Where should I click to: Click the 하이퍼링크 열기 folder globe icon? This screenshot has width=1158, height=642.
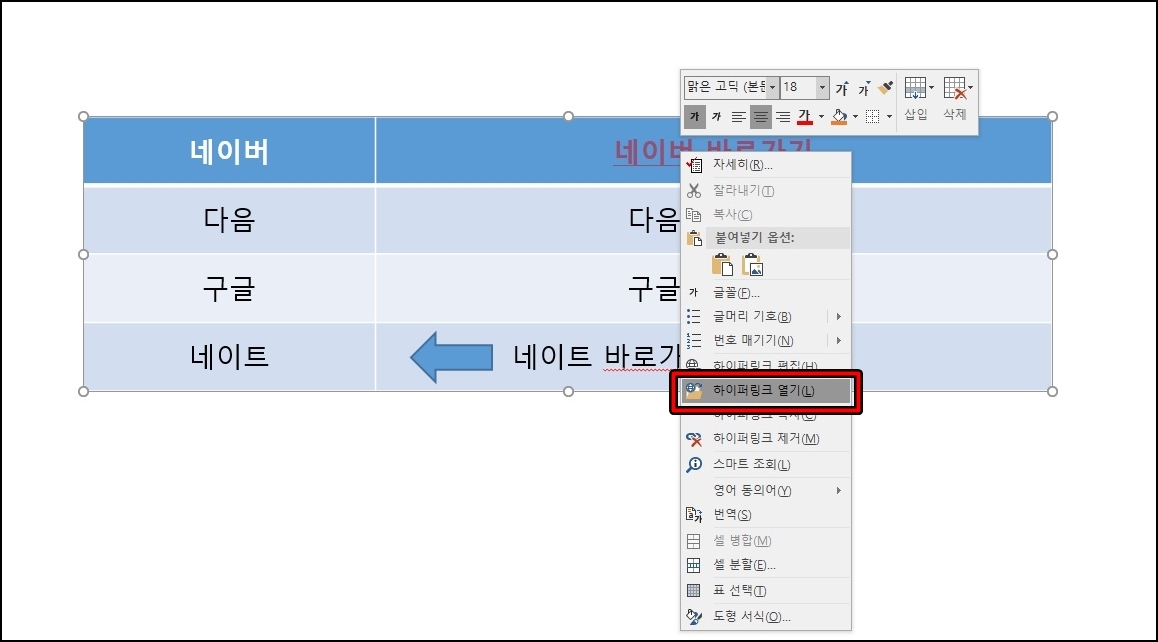tap(693, 390)
